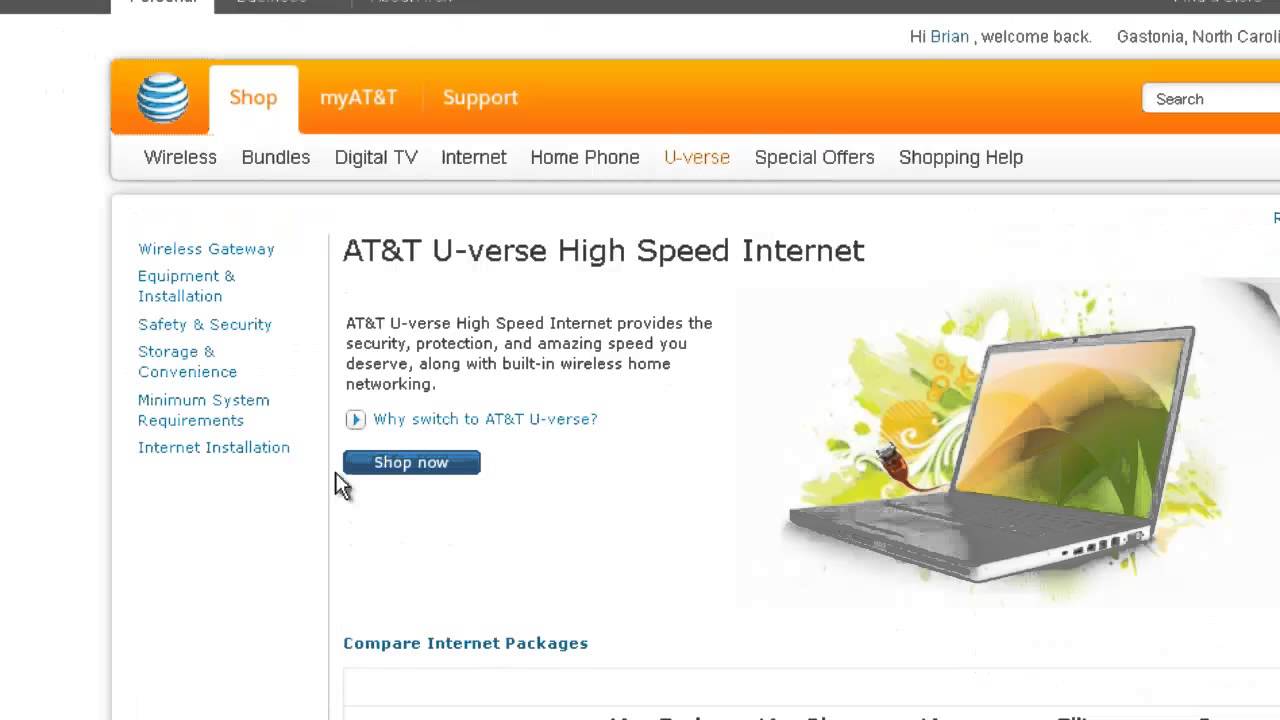Go to Digital TV section

click(376, 158)
